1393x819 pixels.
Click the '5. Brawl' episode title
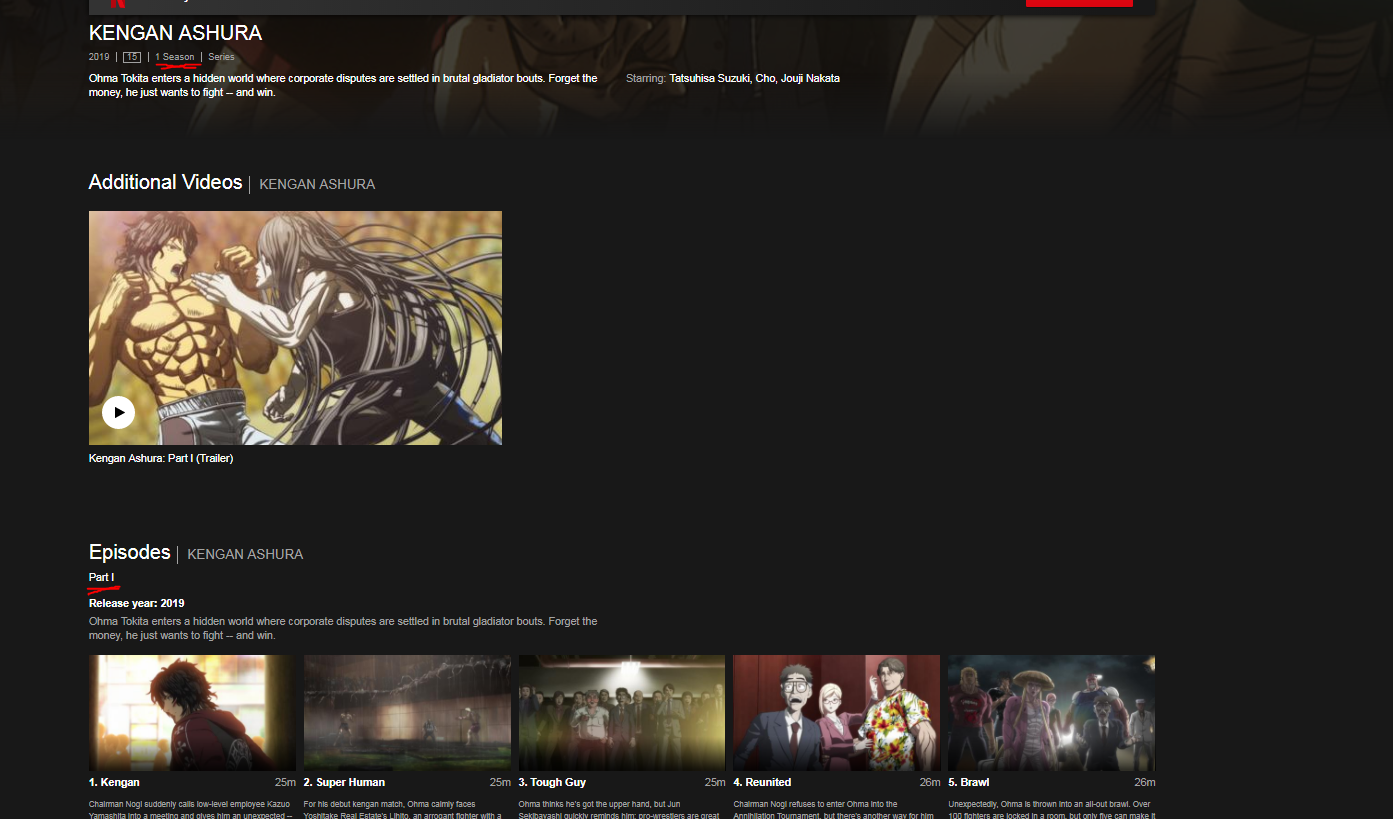pos(968,782)
